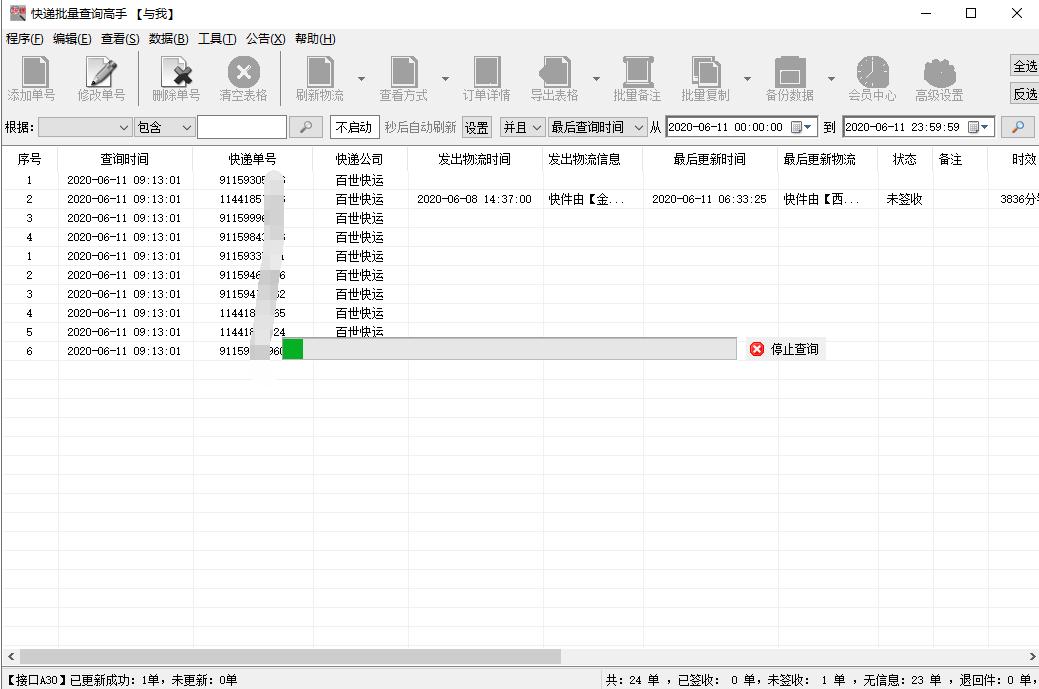This screenshot has height=689, width=1039.
Task: Select the 修改单号 (Modify Number) tool
Action: (102, 78)
